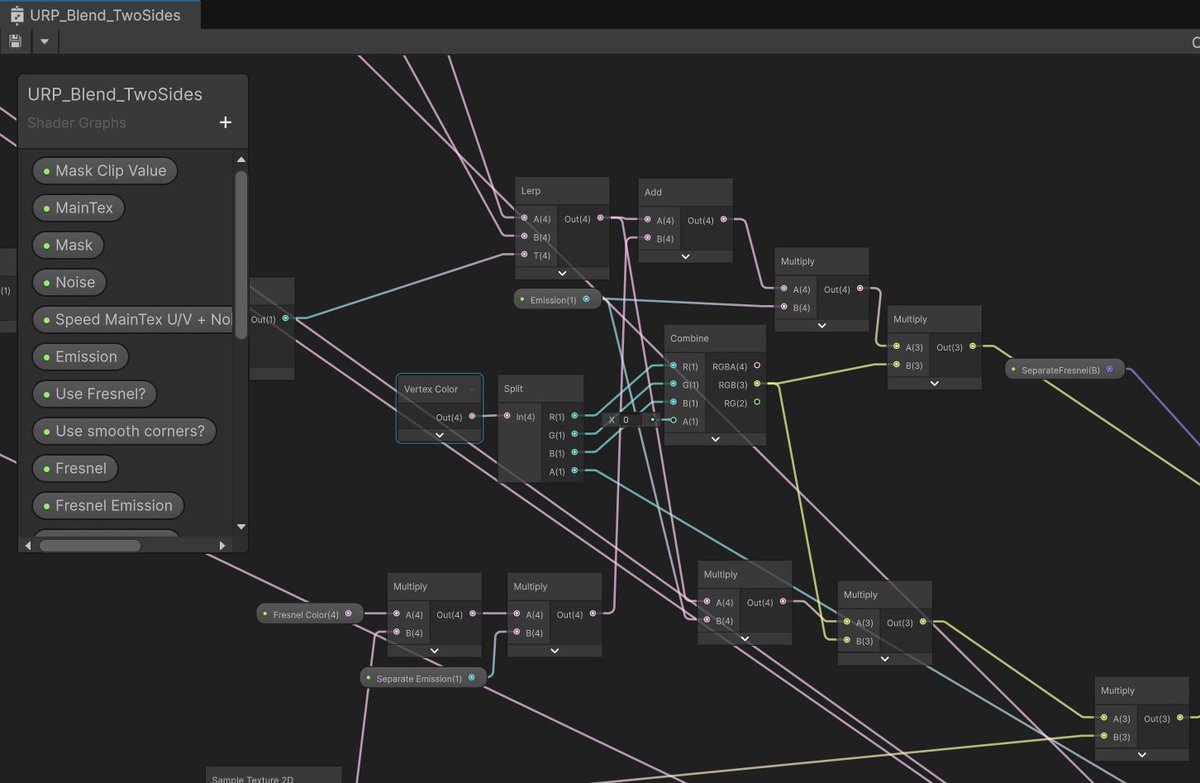1200x783 pixels.
Task: Select the URP_Blend_TwoSides tab
Action: coord(100,14)
